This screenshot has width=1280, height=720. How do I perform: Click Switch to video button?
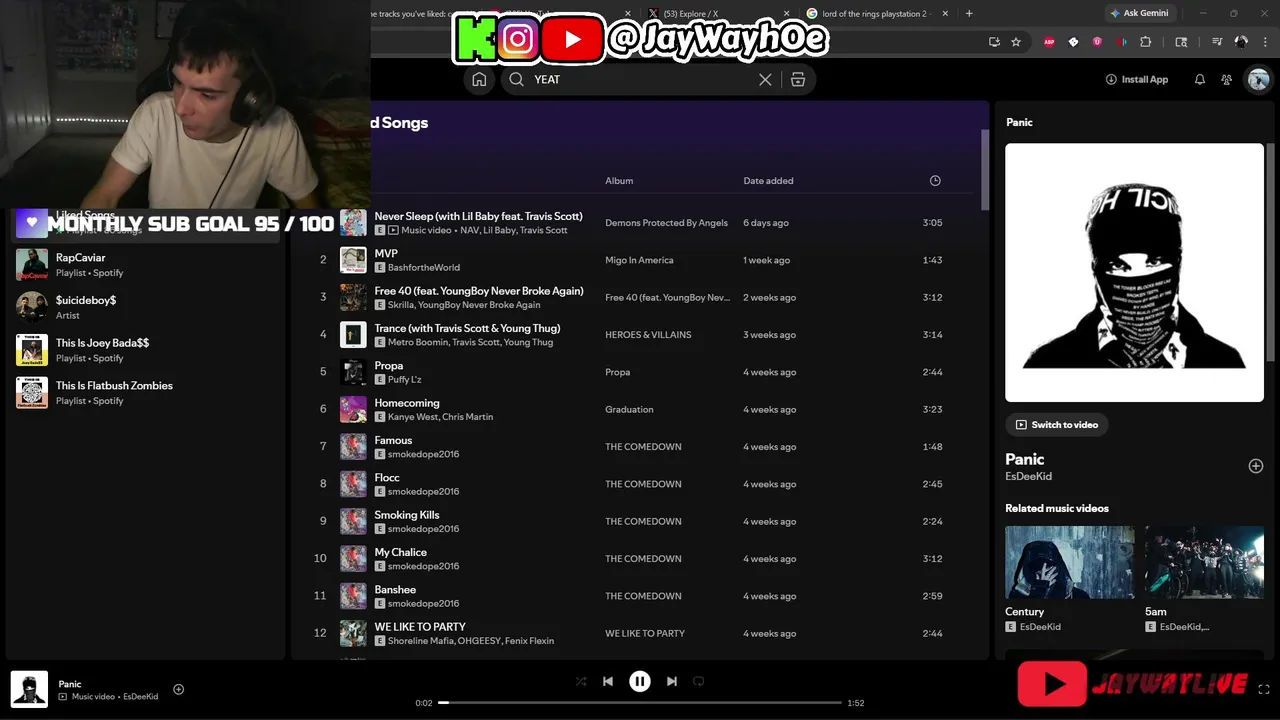coord(1056,425)
